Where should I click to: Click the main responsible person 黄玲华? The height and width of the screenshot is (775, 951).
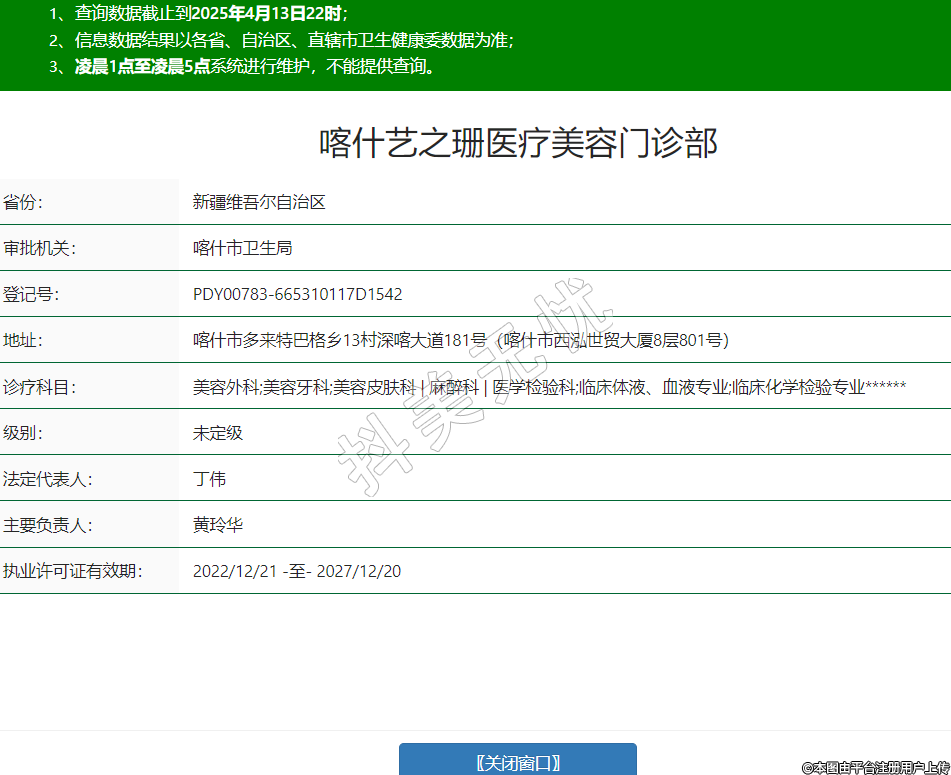(218, 525)
